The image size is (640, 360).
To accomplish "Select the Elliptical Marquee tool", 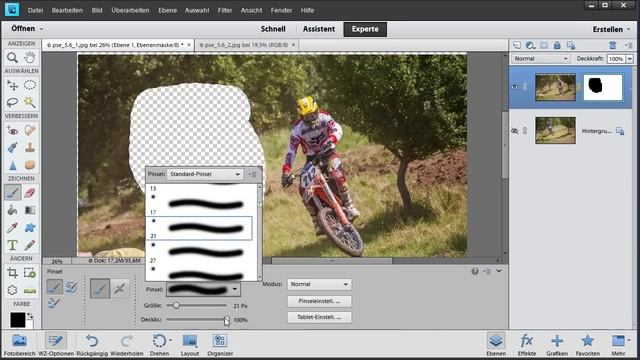I will click(29, 85).
